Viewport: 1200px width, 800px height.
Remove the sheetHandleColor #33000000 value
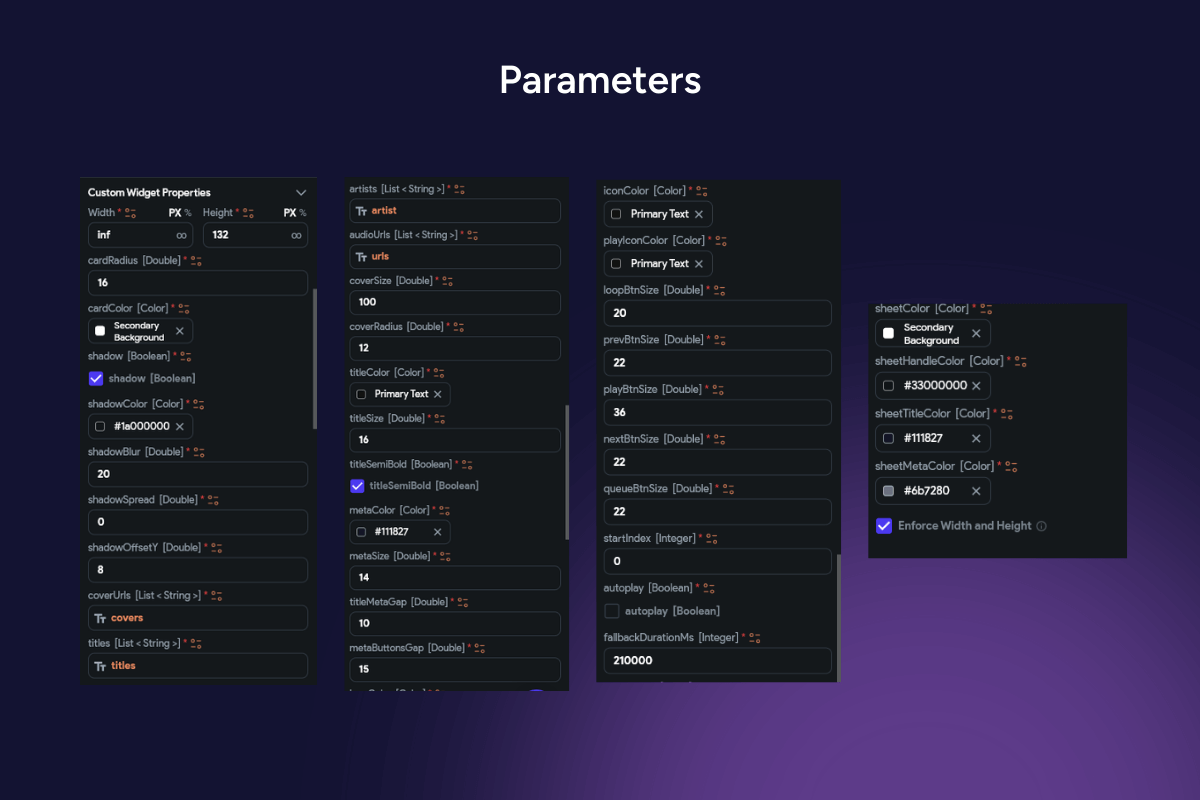tap(976, 386)
